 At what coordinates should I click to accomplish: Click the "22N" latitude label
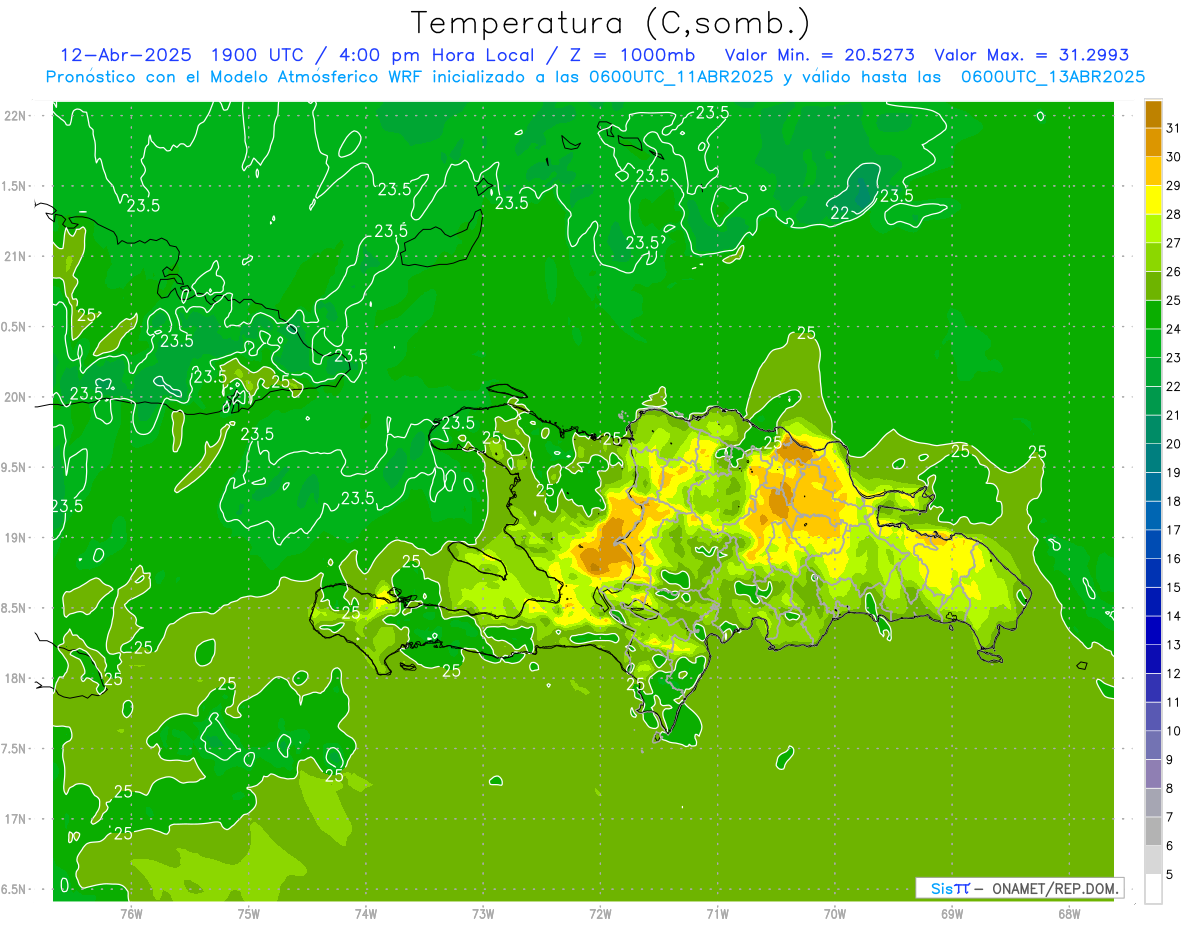[17, 116]
